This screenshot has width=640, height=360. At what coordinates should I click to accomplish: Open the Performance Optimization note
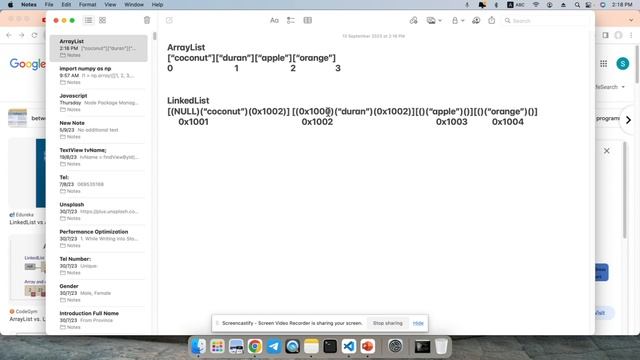(x=98, y=238)
